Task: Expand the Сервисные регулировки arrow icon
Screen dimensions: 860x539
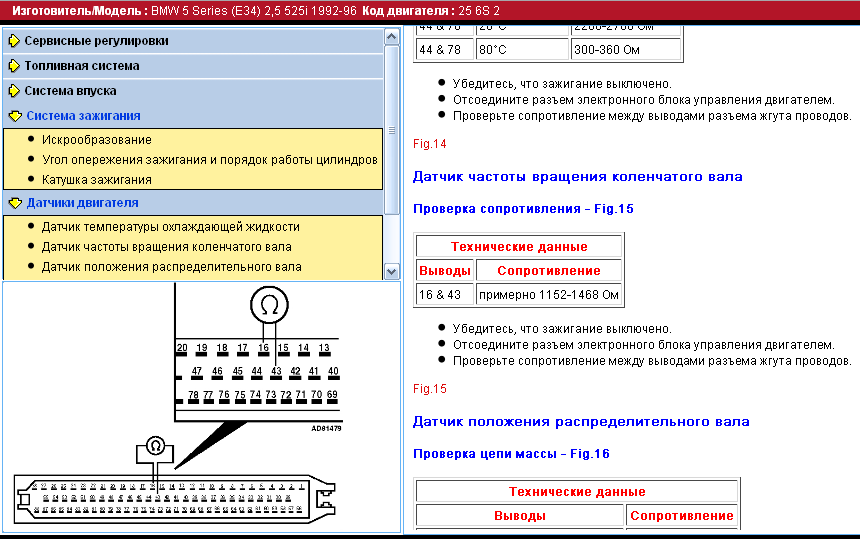Action: pos(14,41)
